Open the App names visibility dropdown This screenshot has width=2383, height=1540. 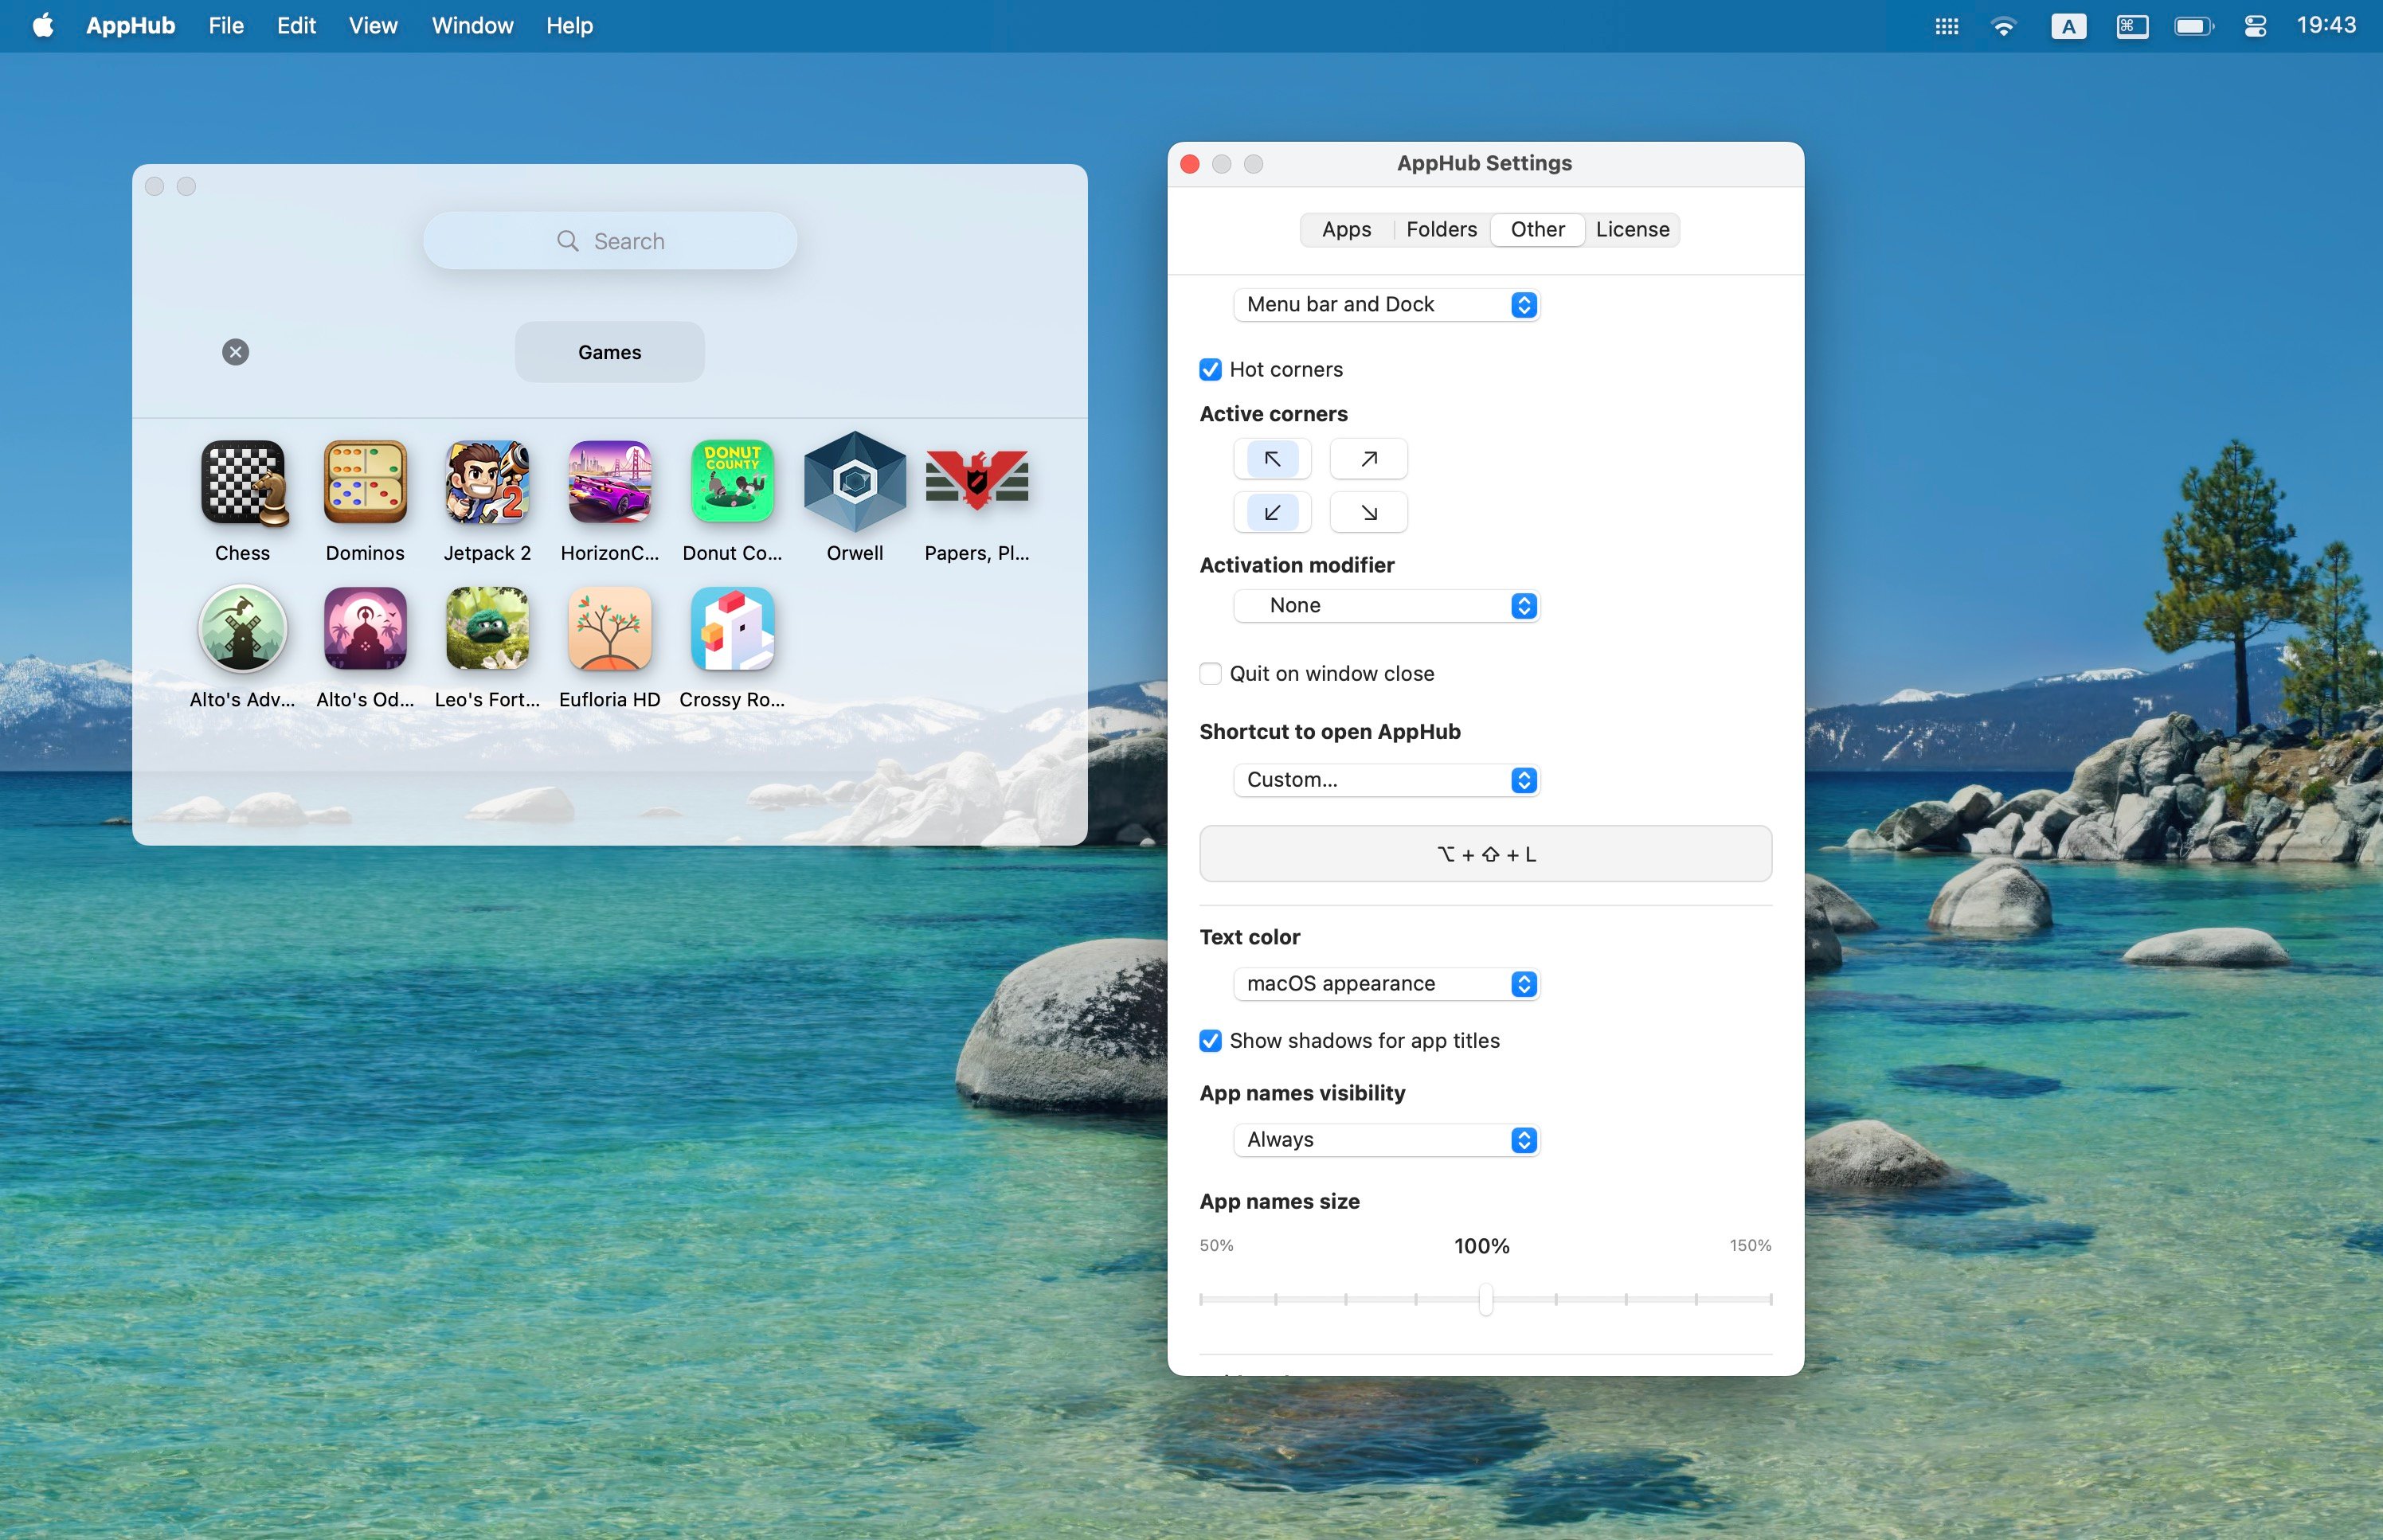click(x=1386, y=1140)
